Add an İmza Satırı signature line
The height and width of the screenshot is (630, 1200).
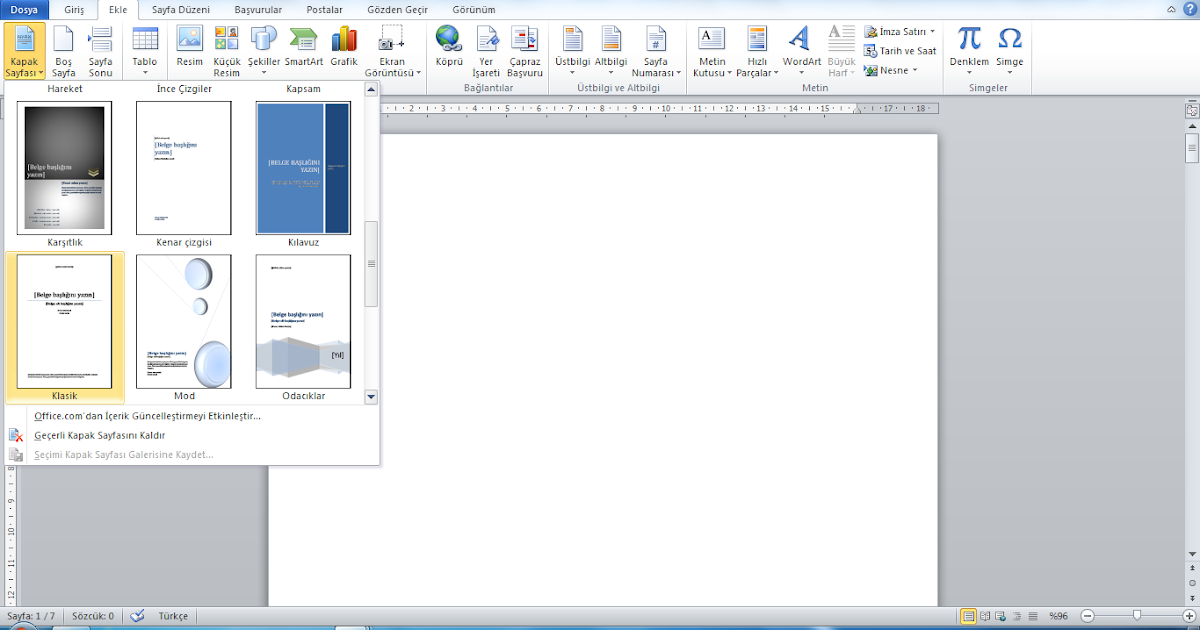coord(899,32)
